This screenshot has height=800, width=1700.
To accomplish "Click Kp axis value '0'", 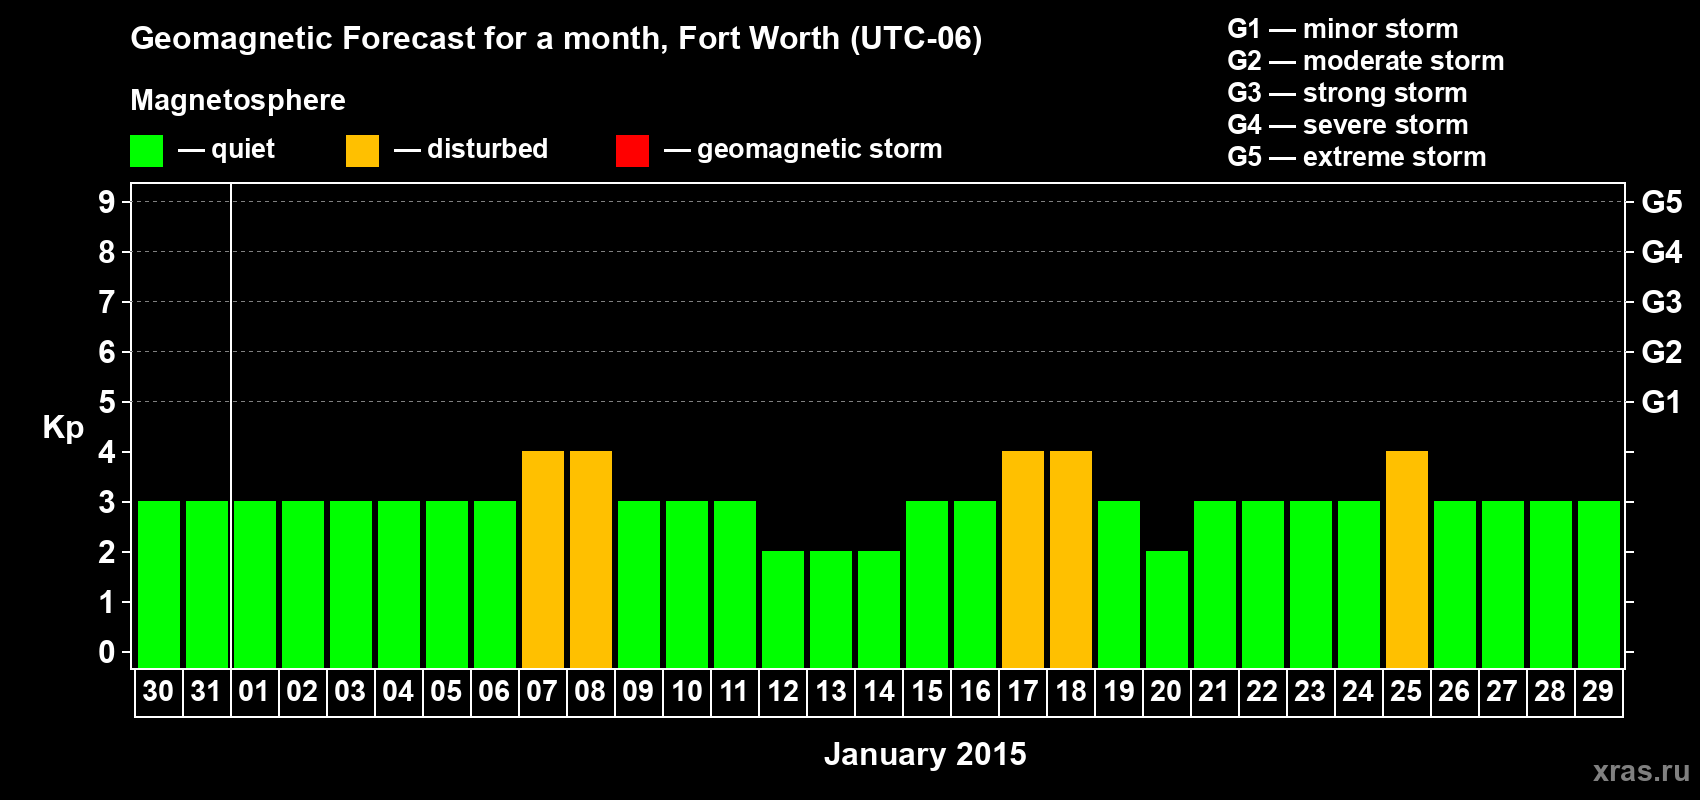I will (107, 652).
